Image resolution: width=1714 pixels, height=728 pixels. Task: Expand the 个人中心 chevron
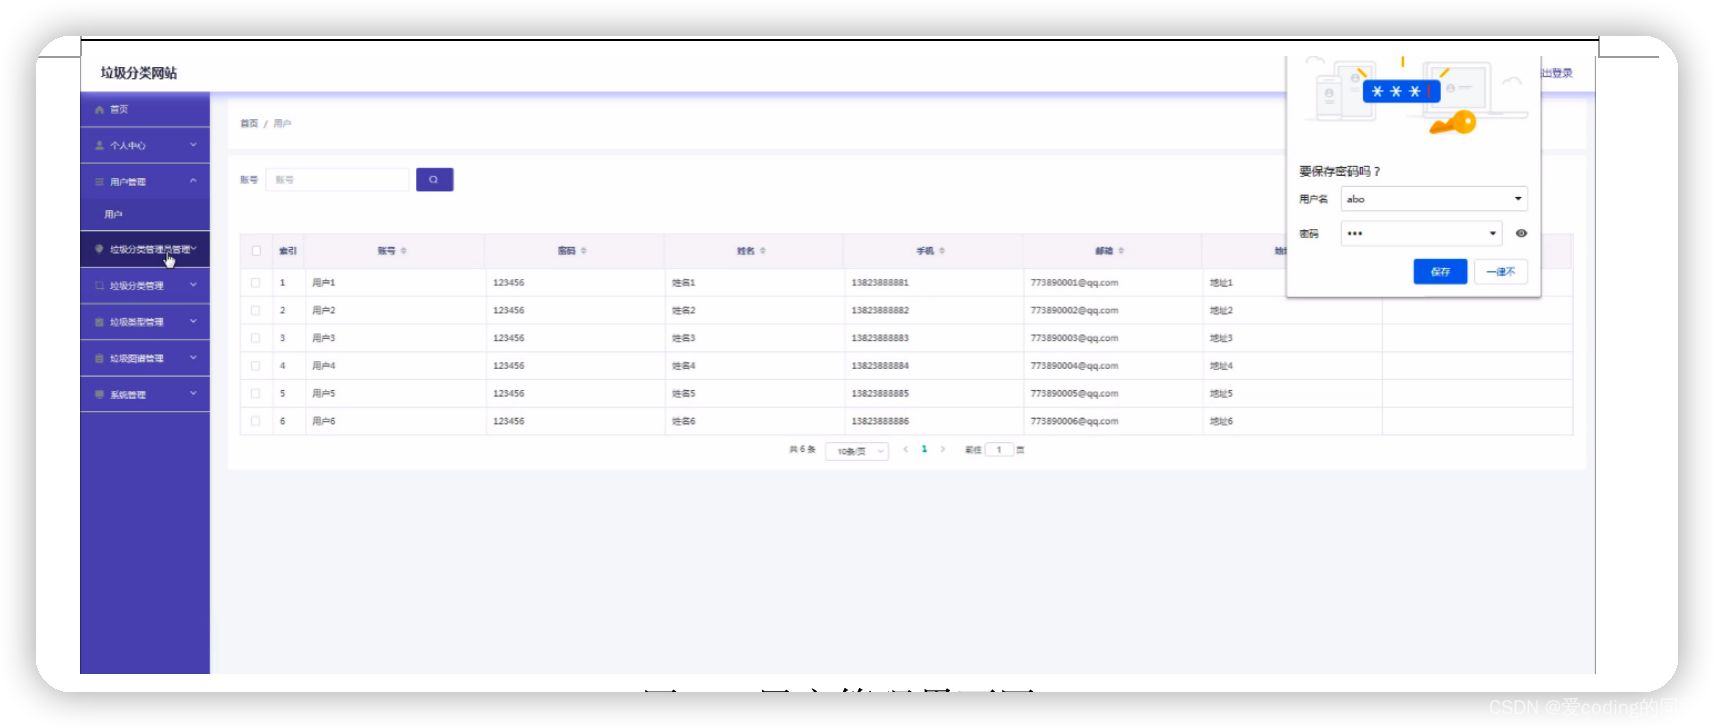(x=193, y=145)
